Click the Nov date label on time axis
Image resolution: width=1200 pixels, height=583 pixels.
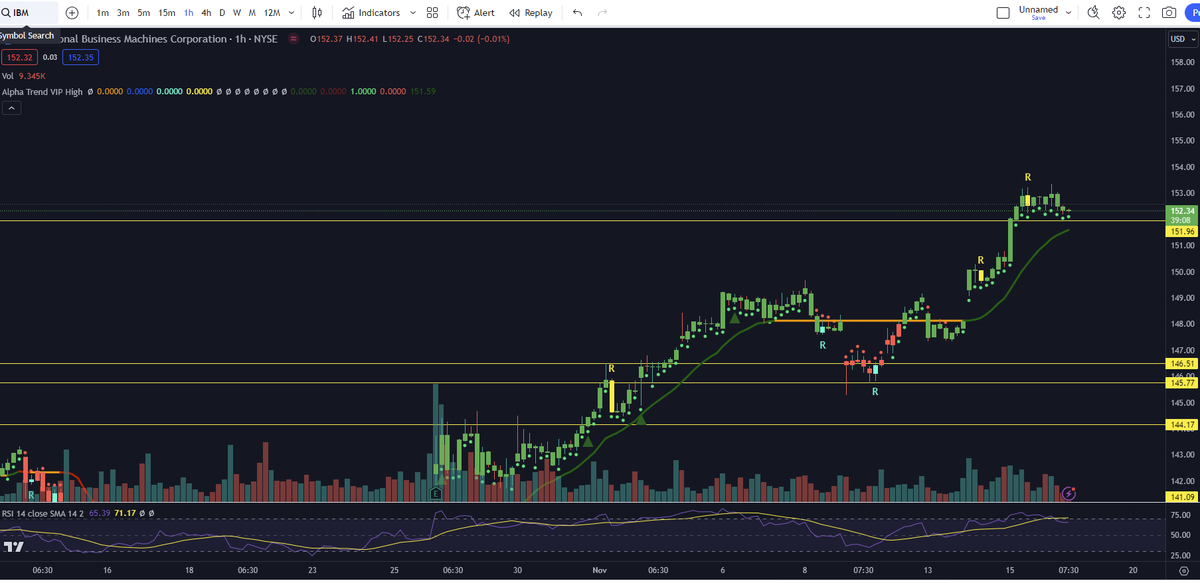click(x=599, y=570)
